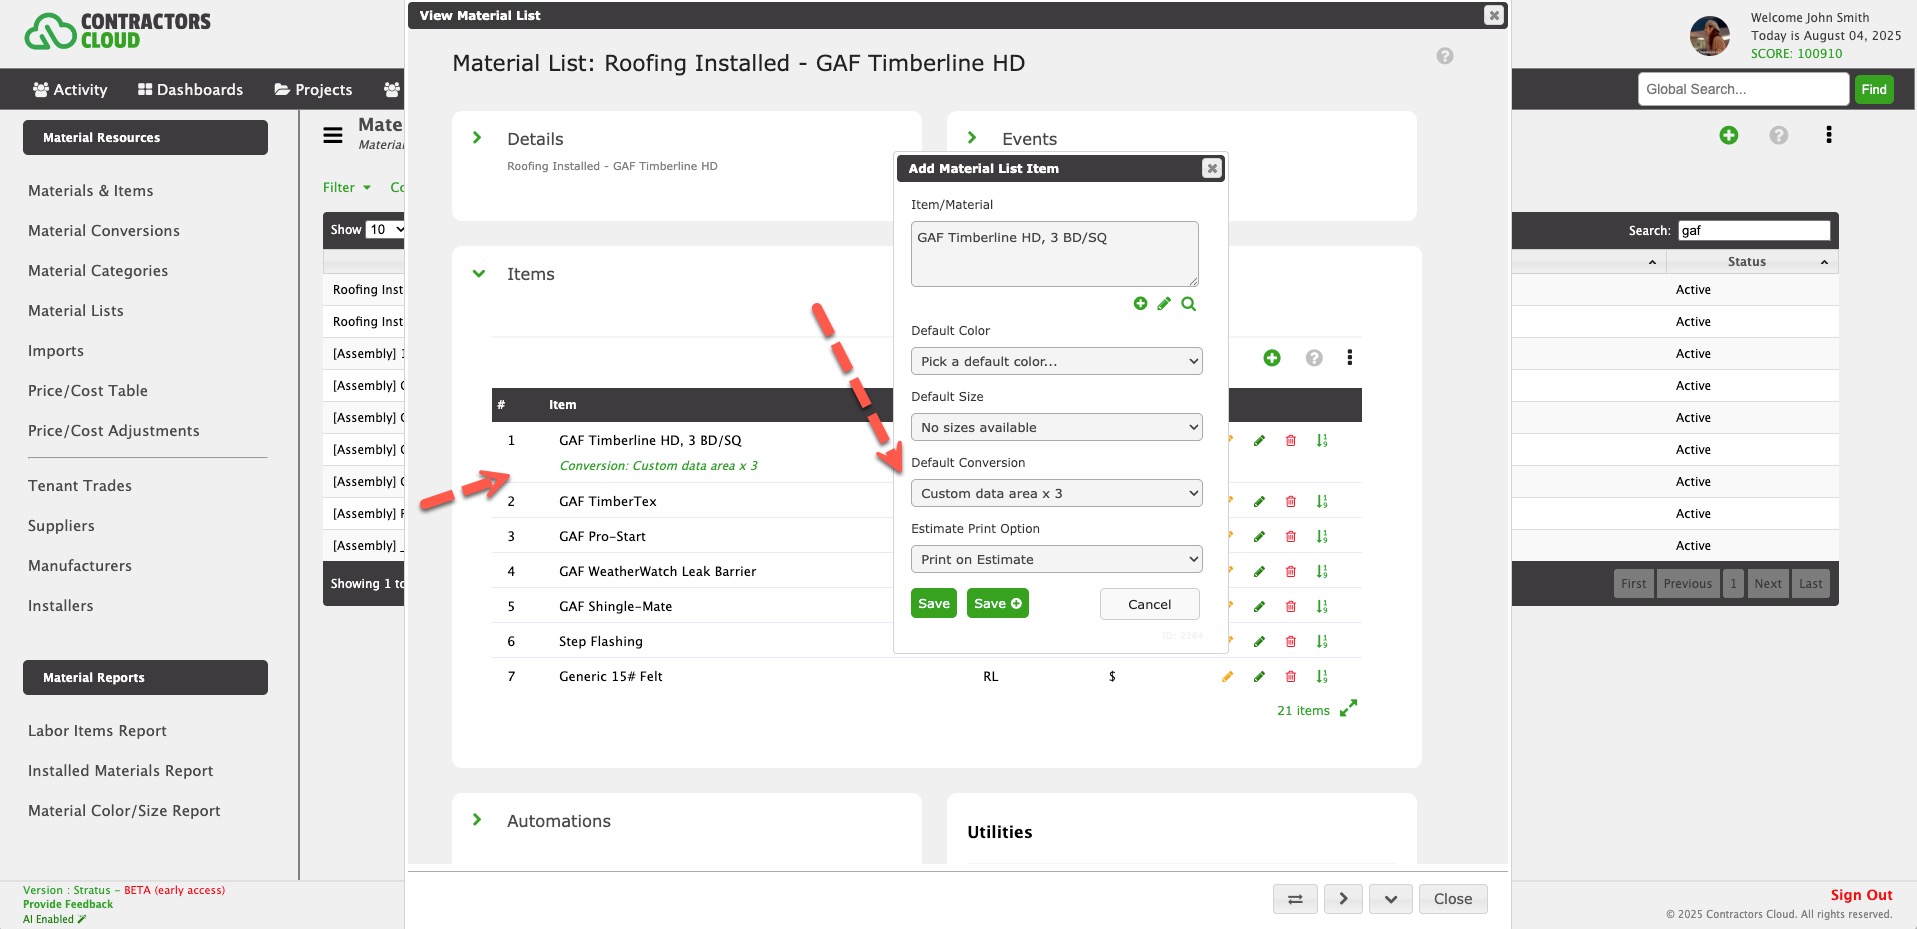Screen dimensions: 1917x929
Task: Collapse Items section chevron
Action: 479,273
